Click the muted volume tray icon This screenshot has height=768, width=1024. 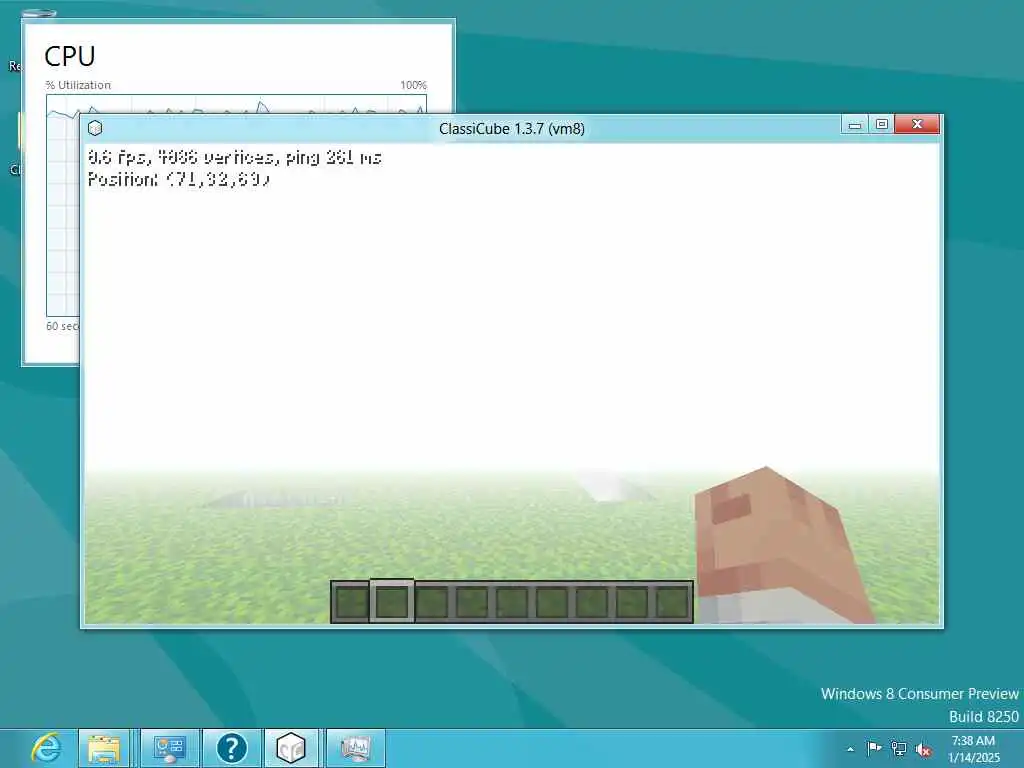[923, 750]
